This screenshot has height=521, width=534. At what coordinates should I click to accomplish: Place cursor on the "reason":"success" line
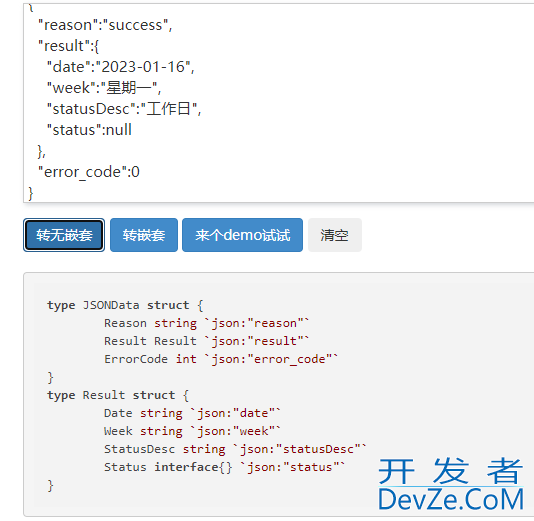coord(105,25)
